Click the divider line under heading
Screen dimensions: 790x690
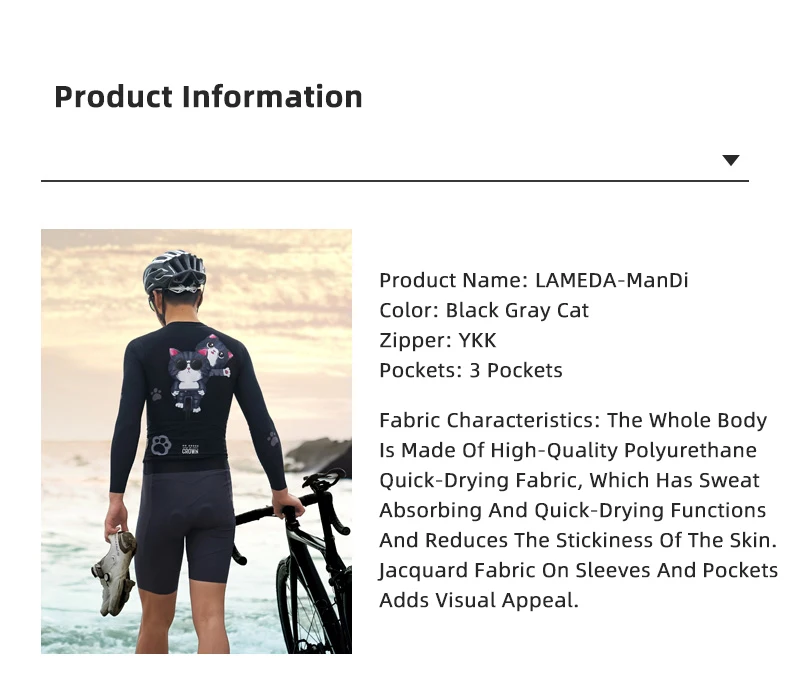click(x=394, y=180)
